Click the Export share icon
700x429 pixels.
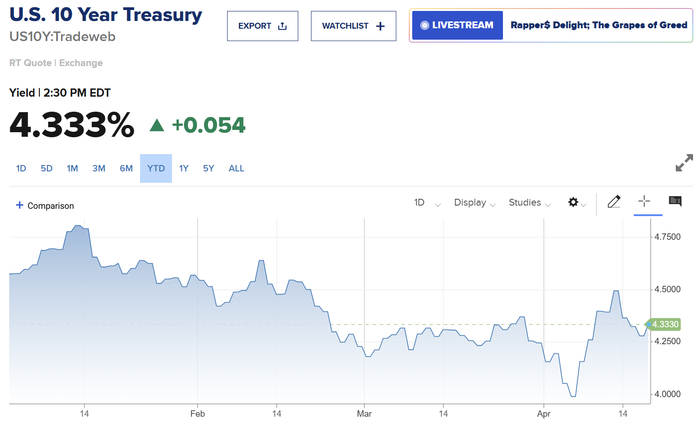tap(282, 26)
